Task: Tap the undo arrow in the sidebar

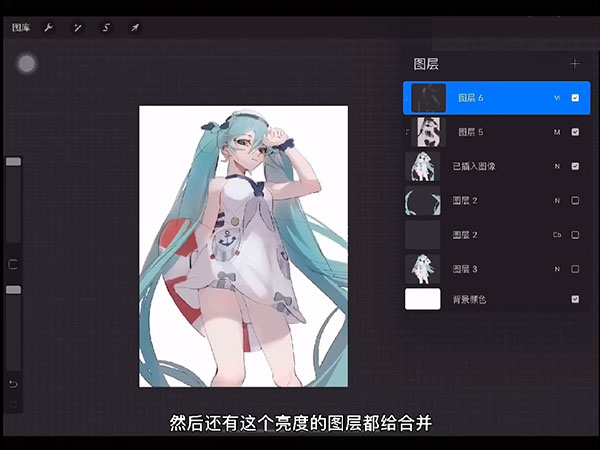Action: (x=13, y=384)
